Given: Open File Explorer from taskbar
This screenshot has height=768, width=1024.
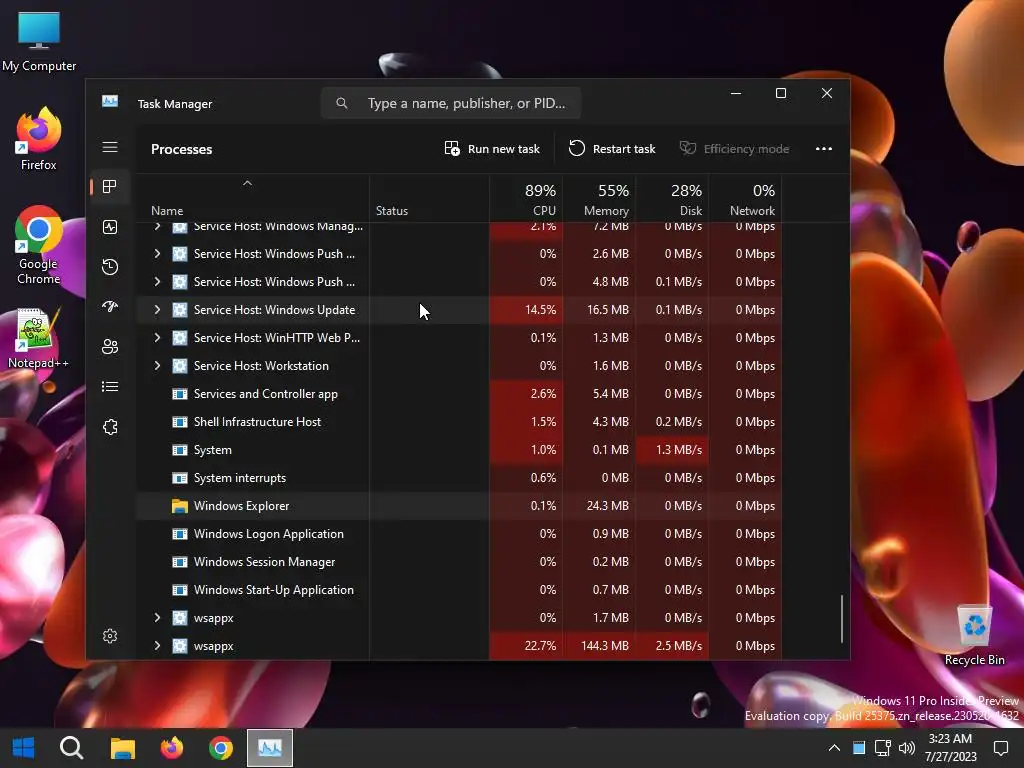Looking at the screenshot, I should pos(122,748).
